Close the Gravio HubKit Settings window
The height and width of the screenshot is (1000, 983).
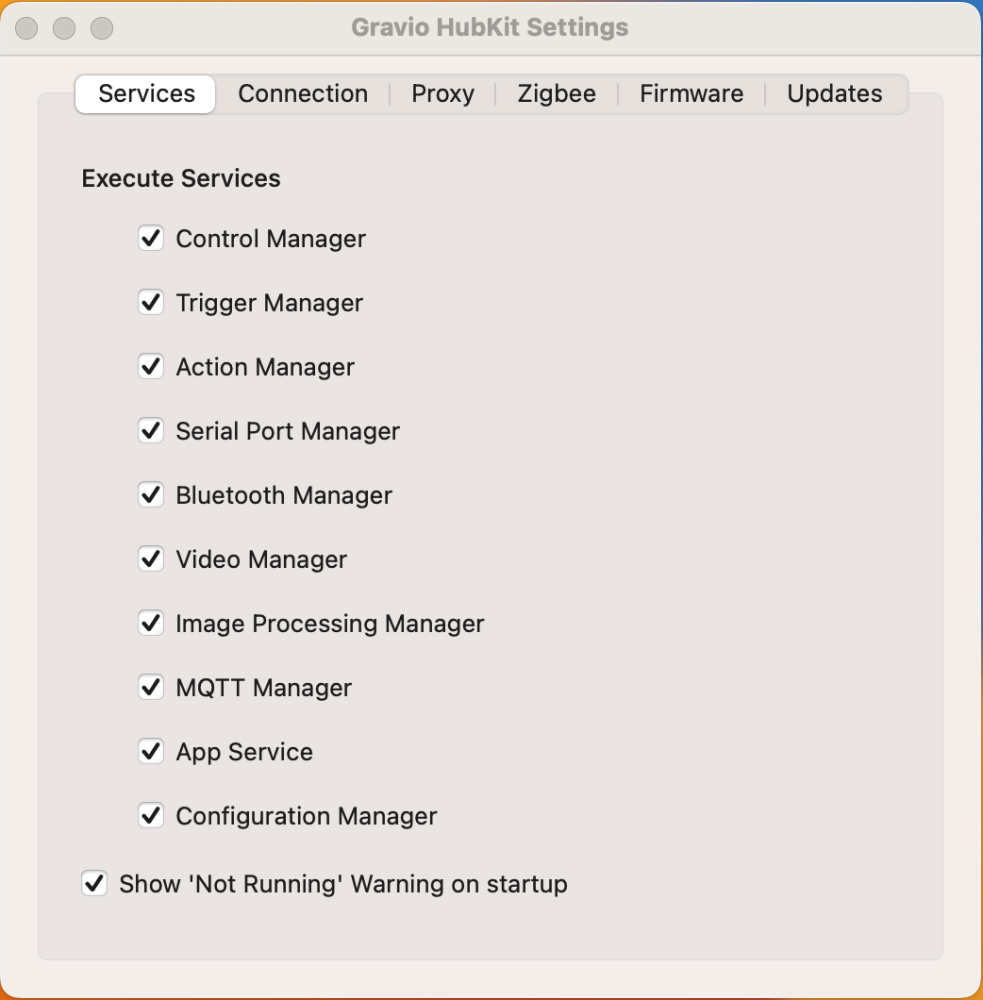click(x=27, y=28)
